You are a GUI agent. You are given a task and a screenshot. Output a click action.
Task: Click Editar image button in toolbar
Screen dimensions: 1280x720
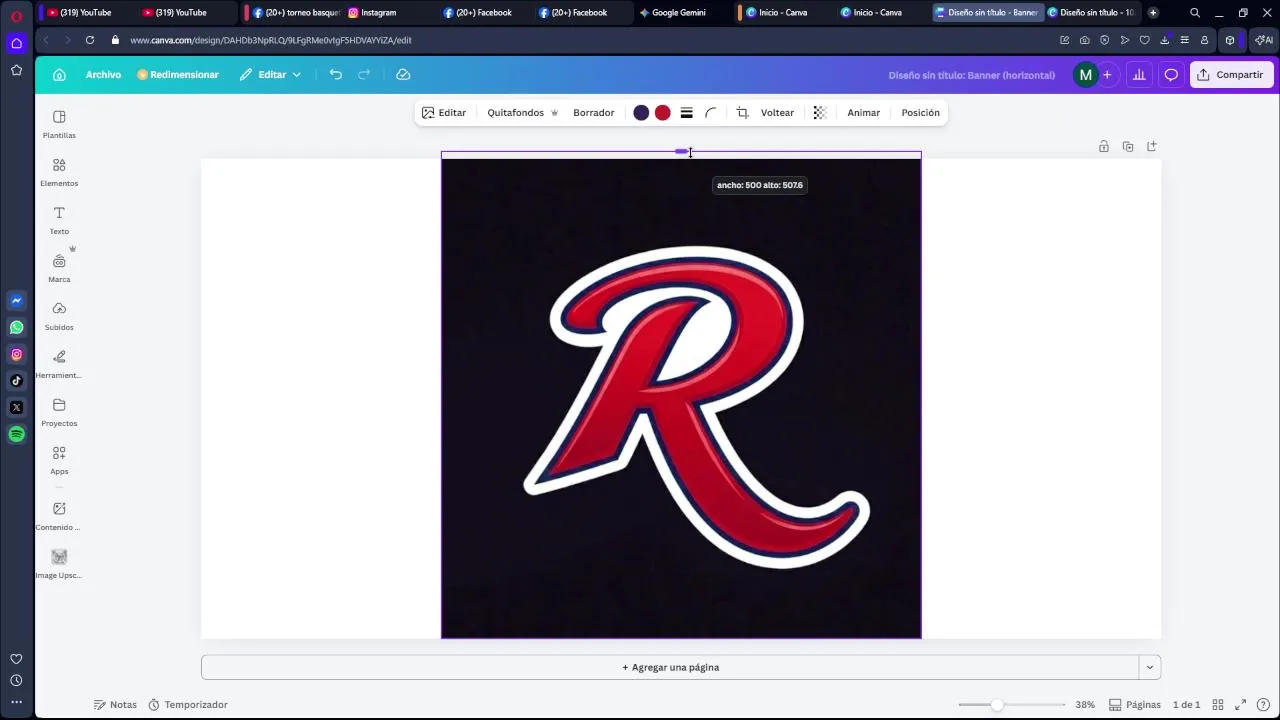(x=444, y=113)
